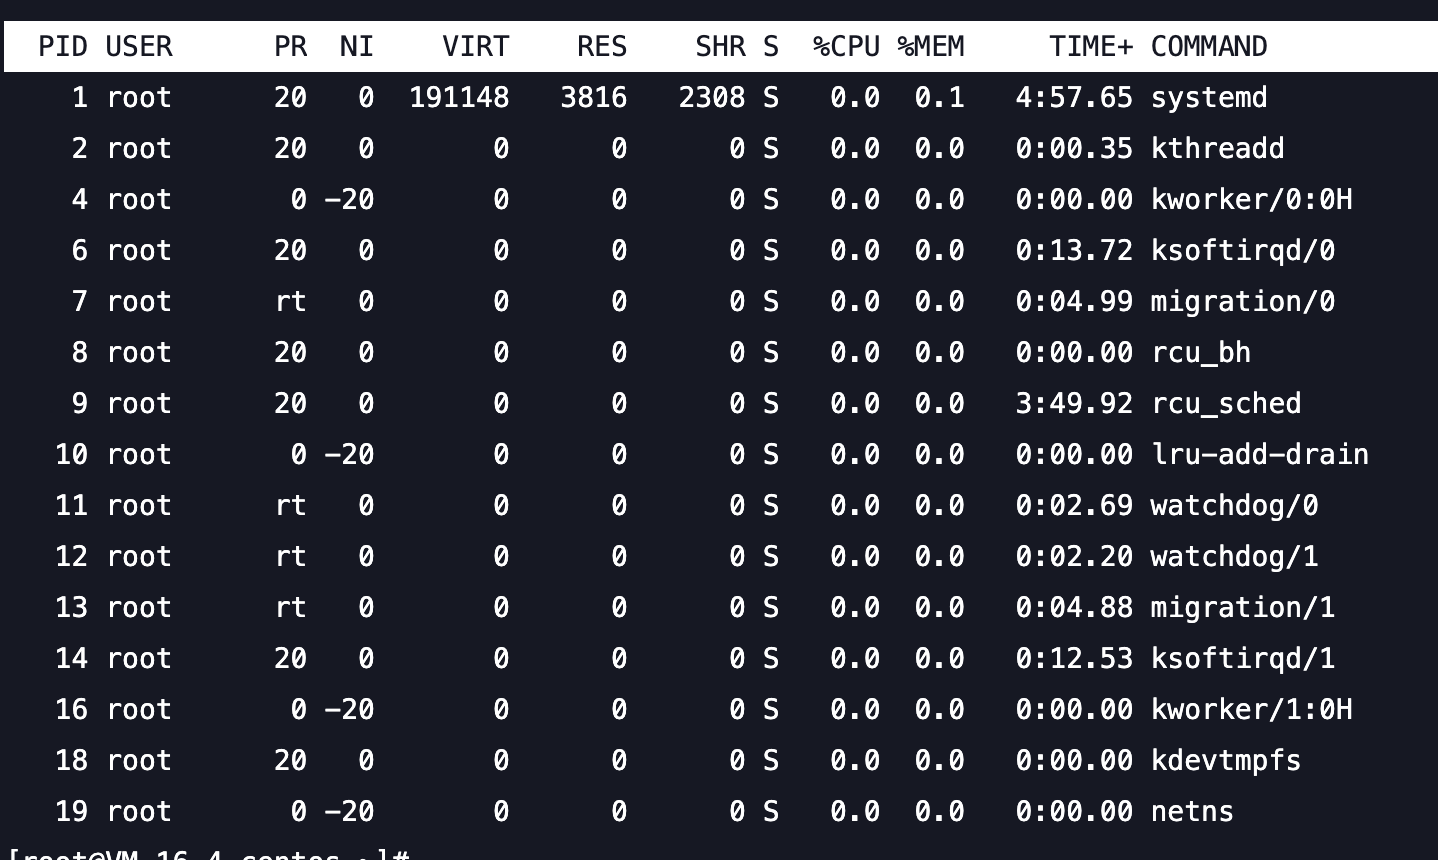
Task: Click the migration/0 process name
Action: [1242, 302]
